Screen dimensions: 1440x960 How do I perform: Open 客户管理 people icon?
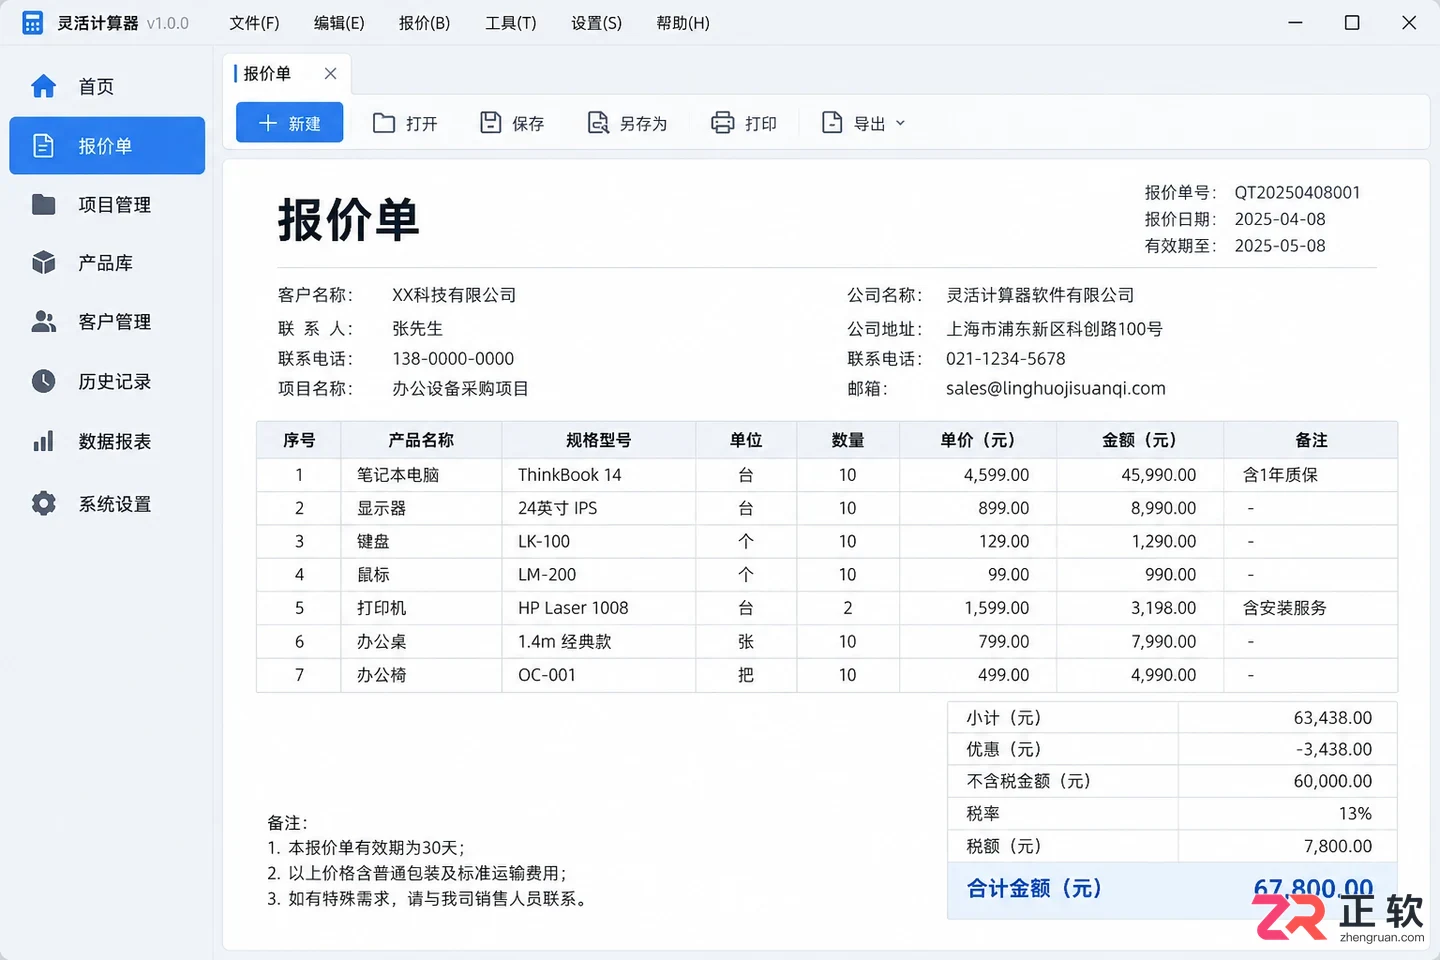[x=43, y=321]
